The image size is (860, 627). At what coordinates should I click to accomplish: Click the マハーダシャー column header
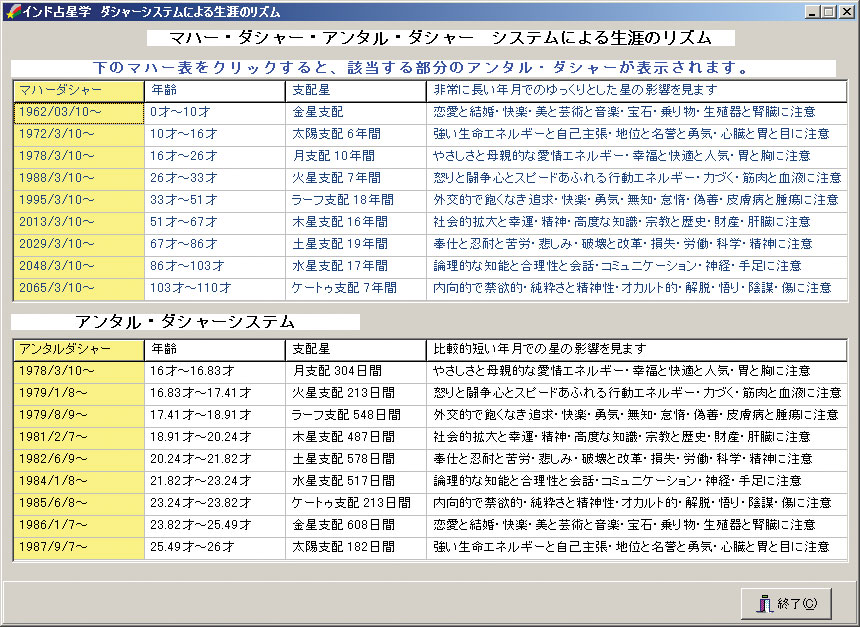point(78,91)
